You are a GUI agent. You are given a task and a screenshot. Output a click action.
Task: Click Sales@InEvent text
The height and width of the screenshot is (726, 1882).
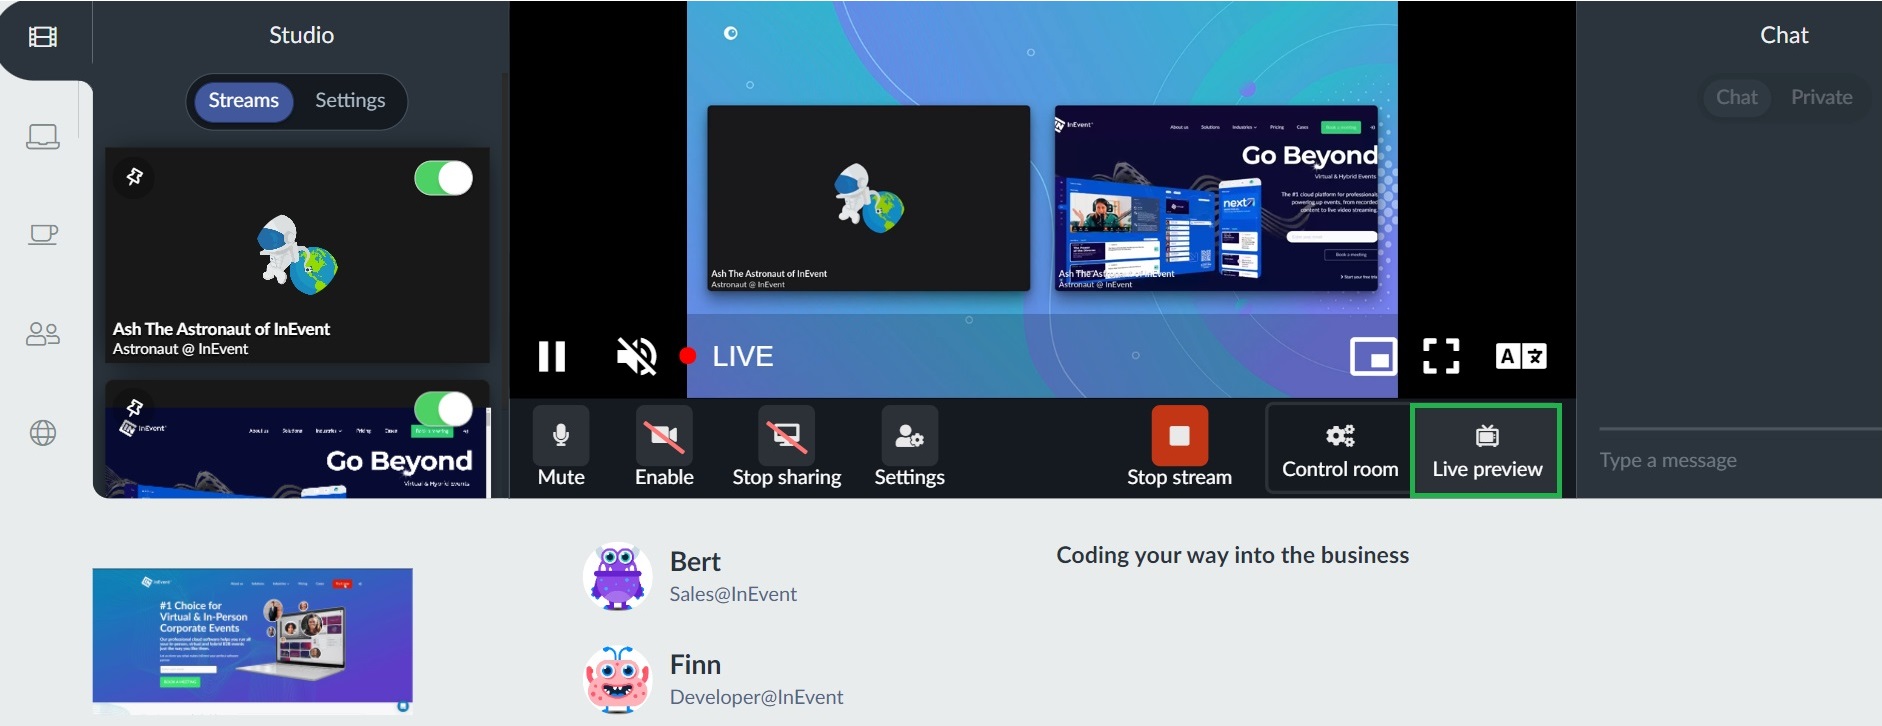733,594
